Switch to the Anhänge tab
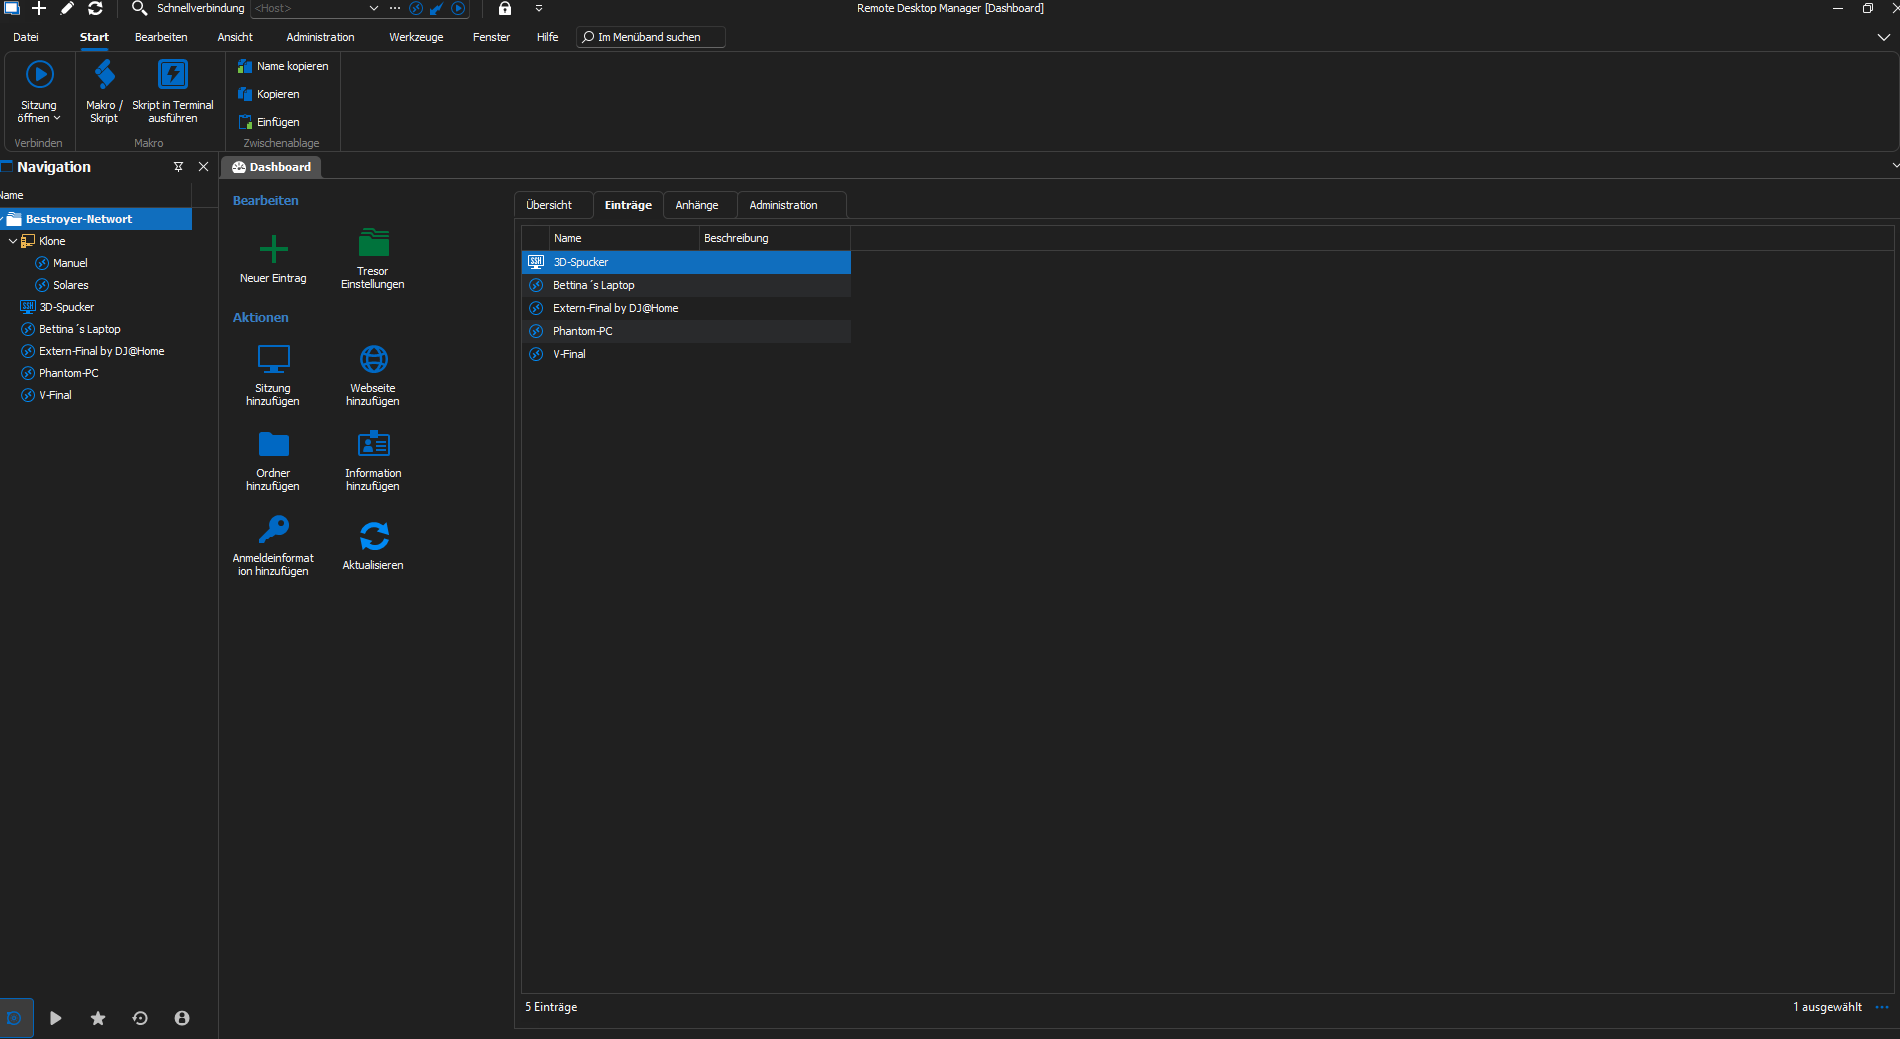Image resolution: width=1900 pixels, height=1039 pixels. [697, 205]
